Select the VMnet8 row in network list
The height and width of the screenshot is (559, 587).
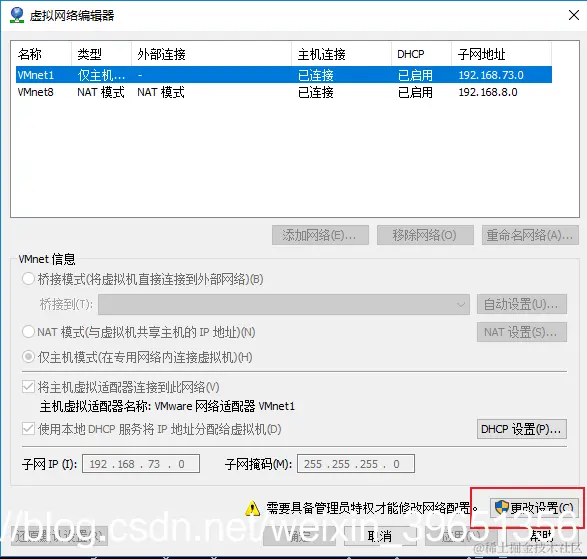284,92
